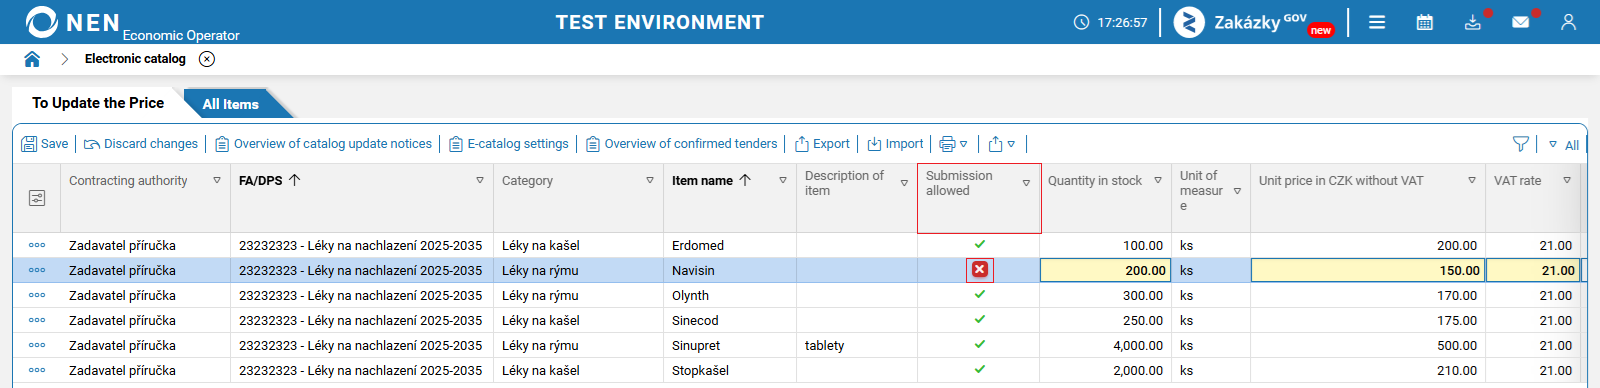The image size is (1600, 388).
Task: Open row menu for Sinupret
Action: pos(37,345)
